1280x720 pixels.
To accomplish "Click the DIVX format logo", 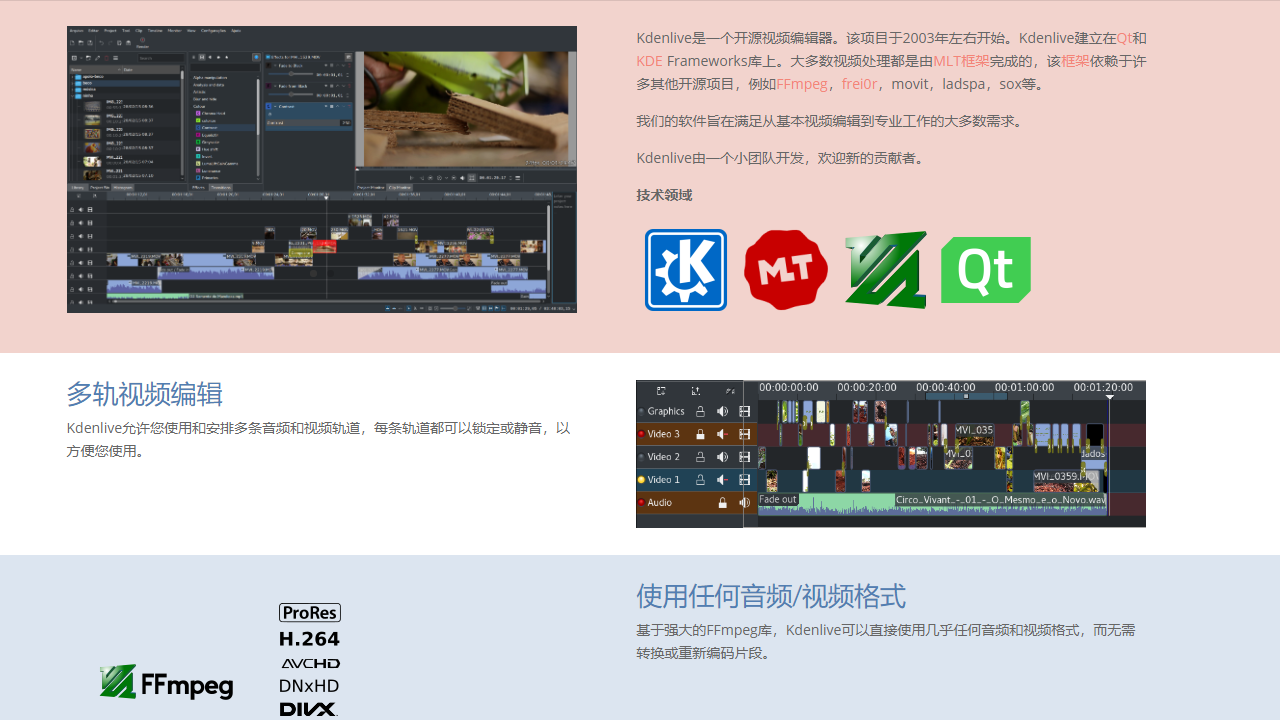I will pyautogui.click(x=309, y=709).
